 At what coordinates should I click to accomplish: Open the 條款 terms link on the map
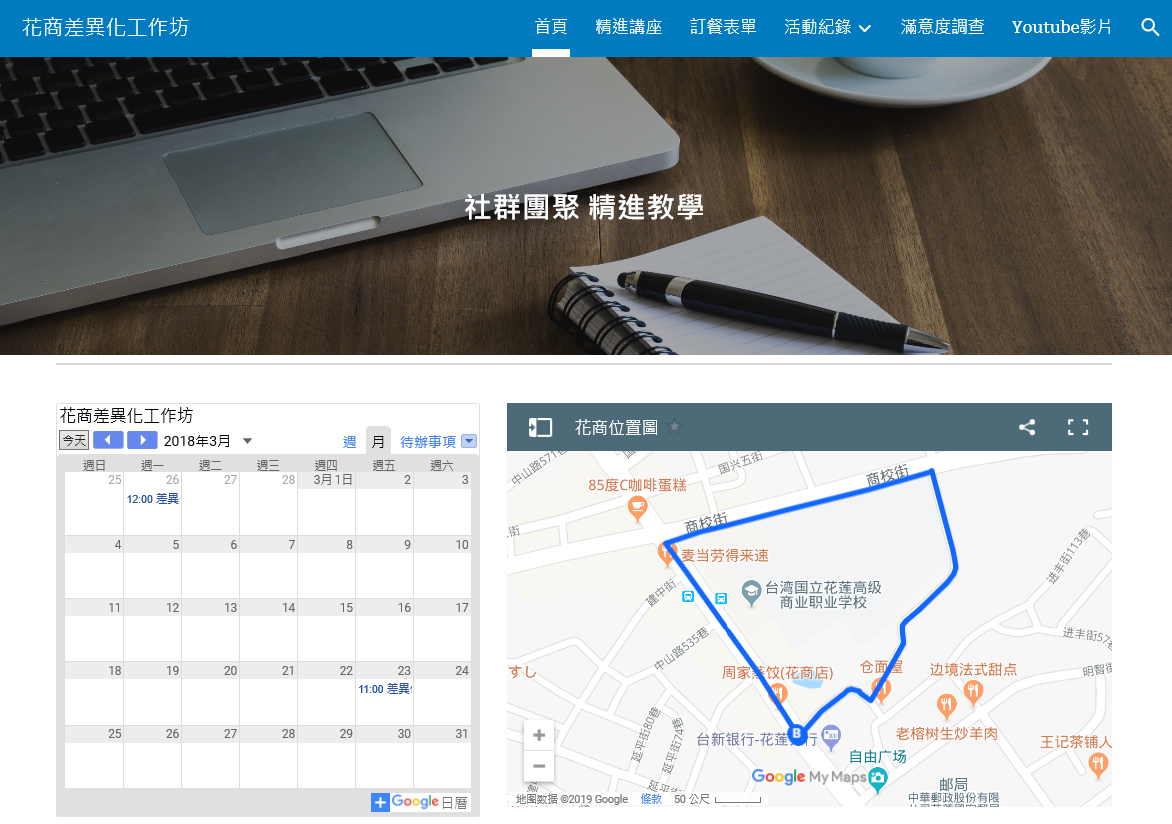coord(651,799)
